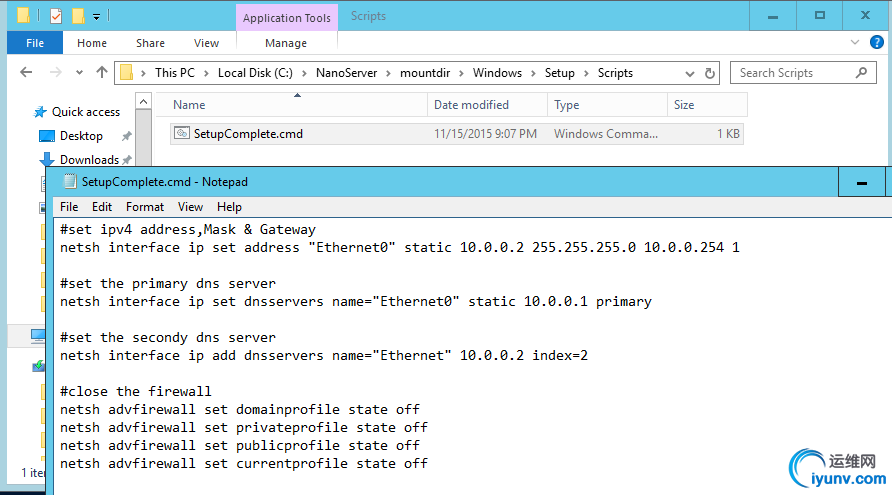Select Desktop under Quick access
This screenshot has height=495, width=892.
81,136
